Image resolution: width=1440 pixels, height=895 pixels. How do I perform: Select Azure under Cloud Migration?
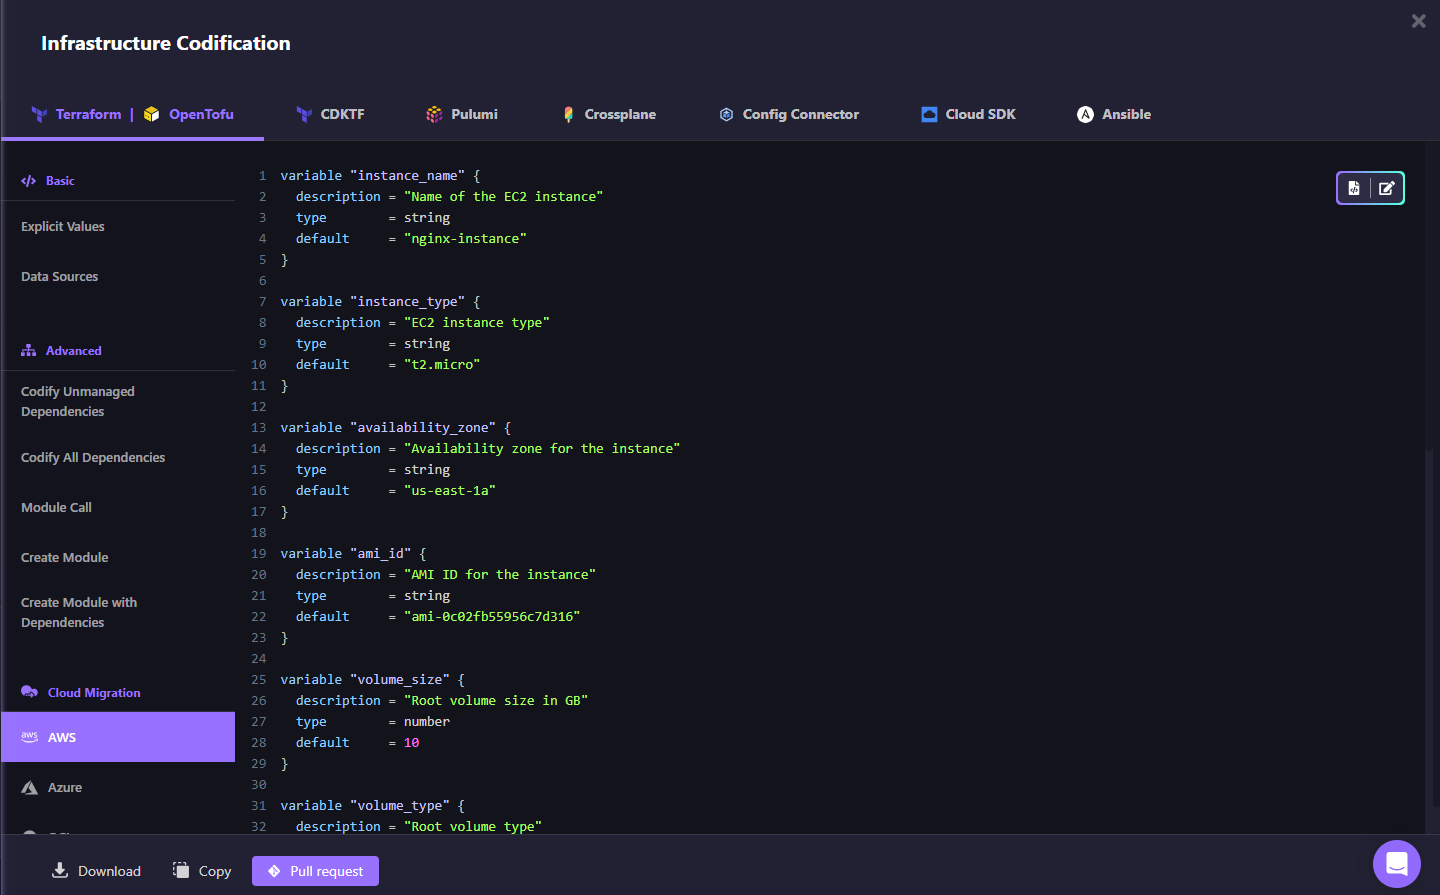pyautogui.click(x=118, y=788)
